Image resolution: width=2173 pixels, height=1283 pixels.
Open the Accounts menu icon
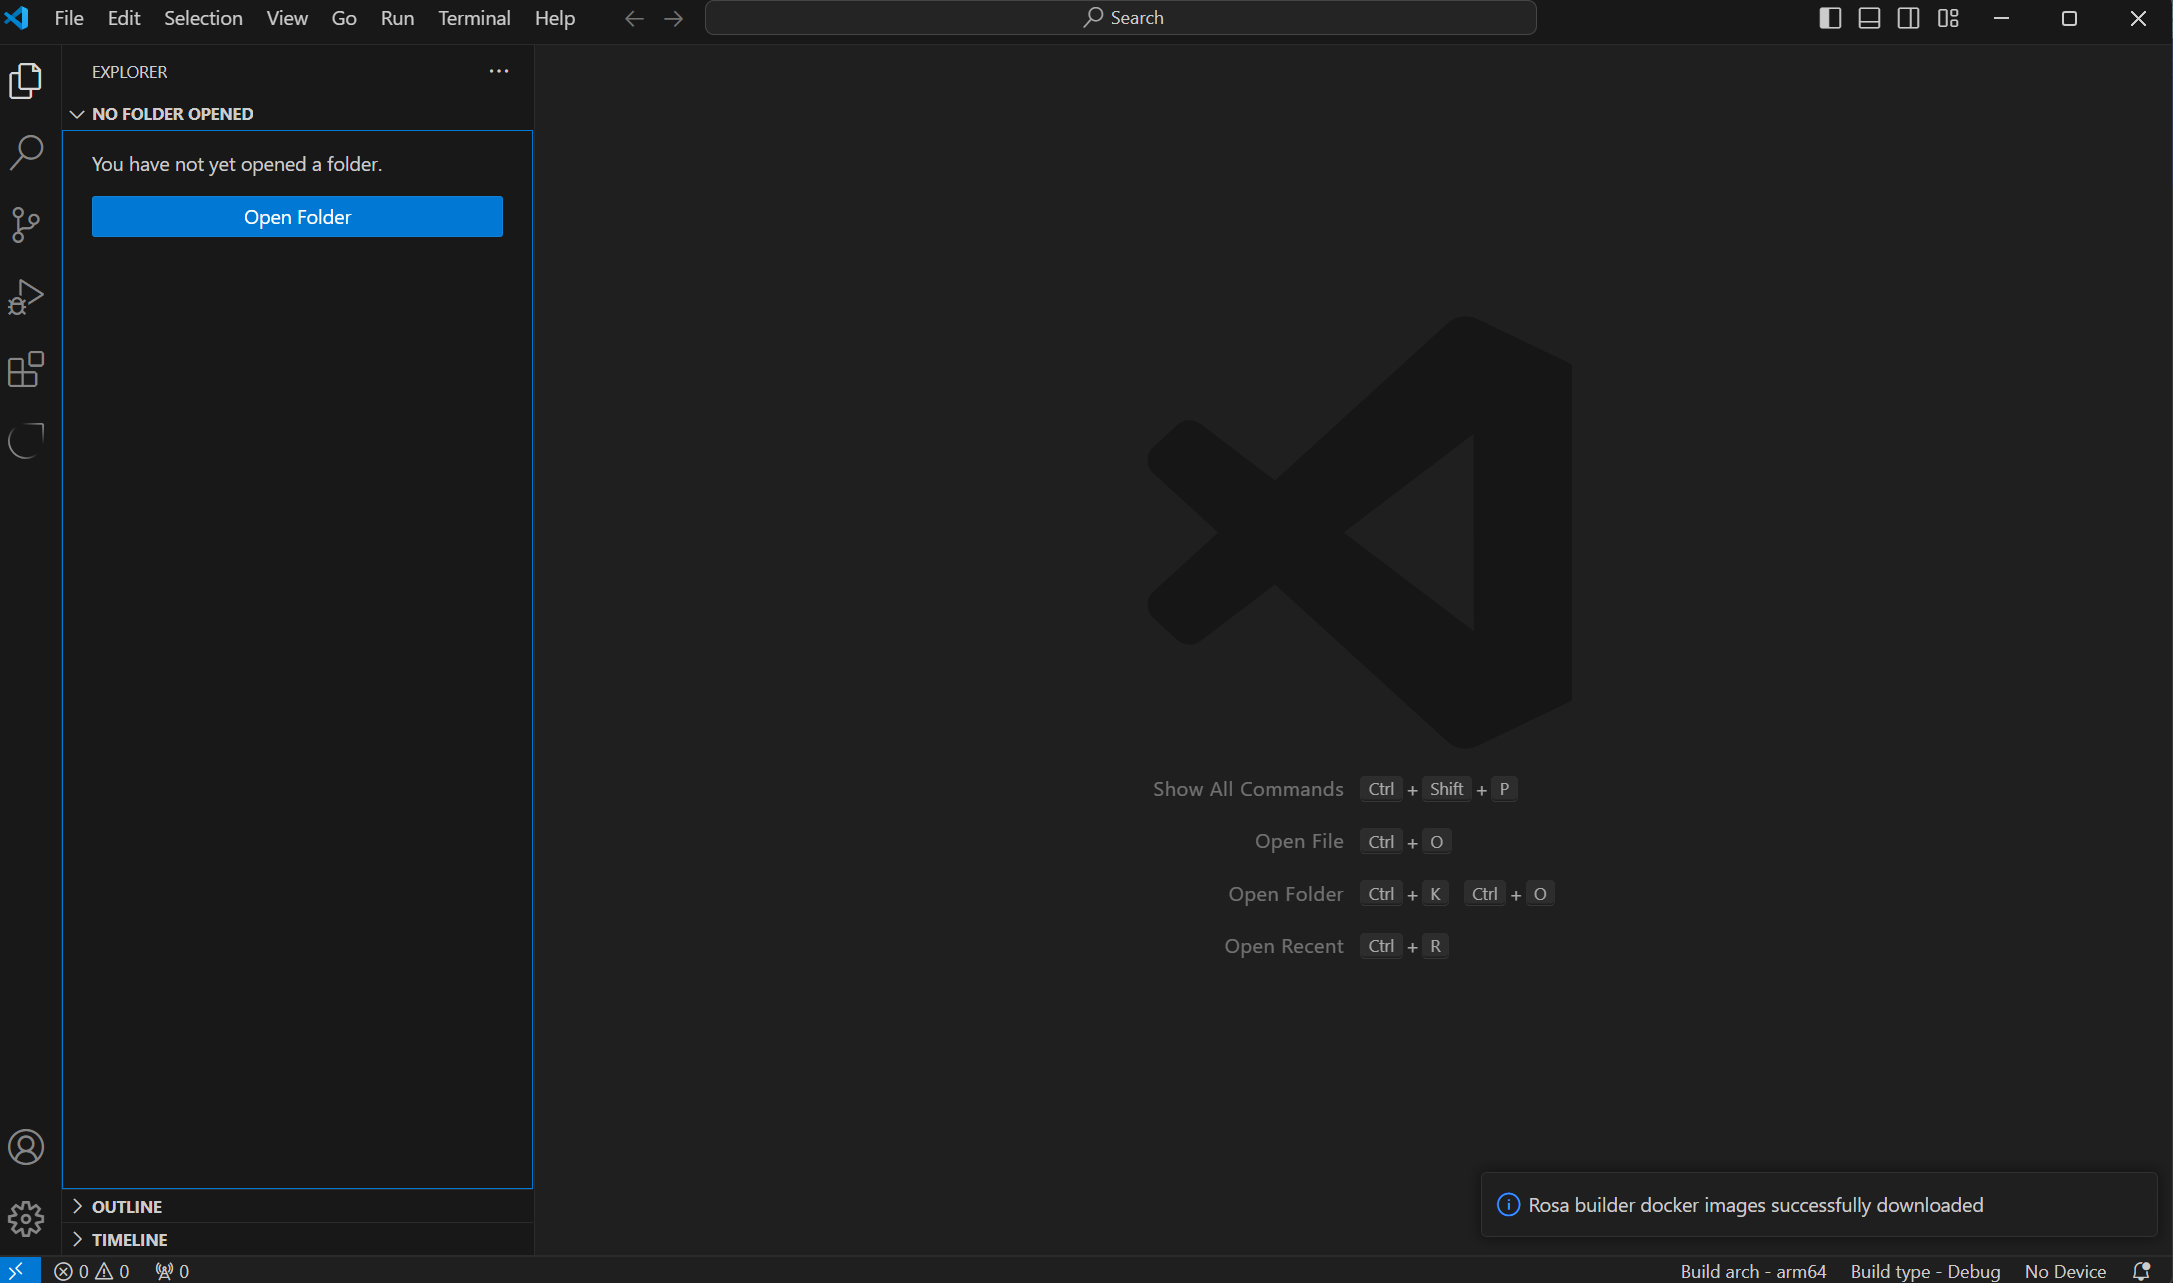(26, 1147)
